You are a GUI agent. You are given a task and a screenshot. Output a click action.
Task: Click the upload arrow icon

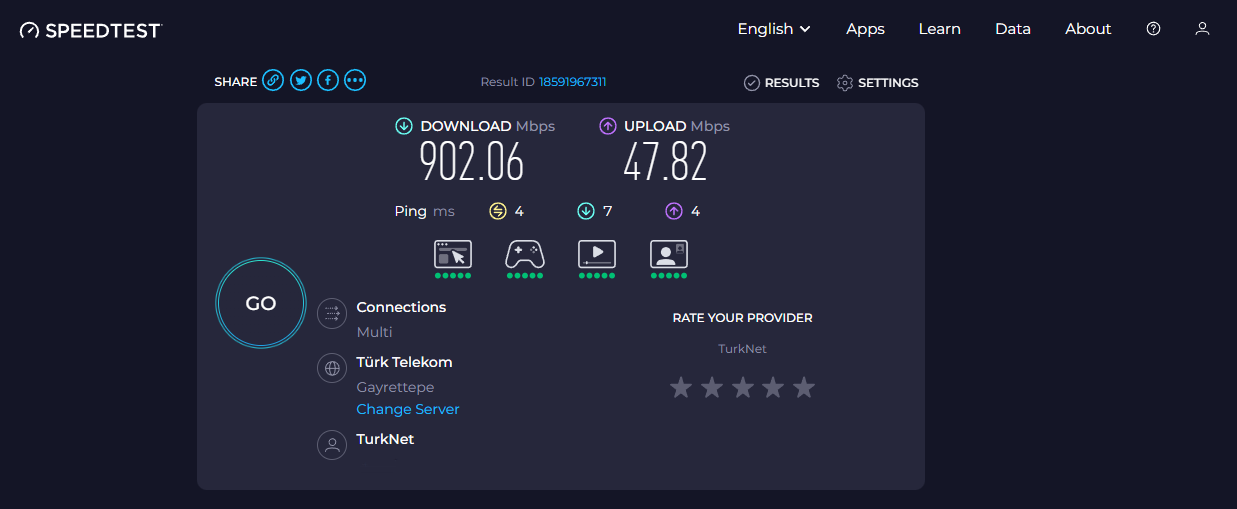pos(608,126)
